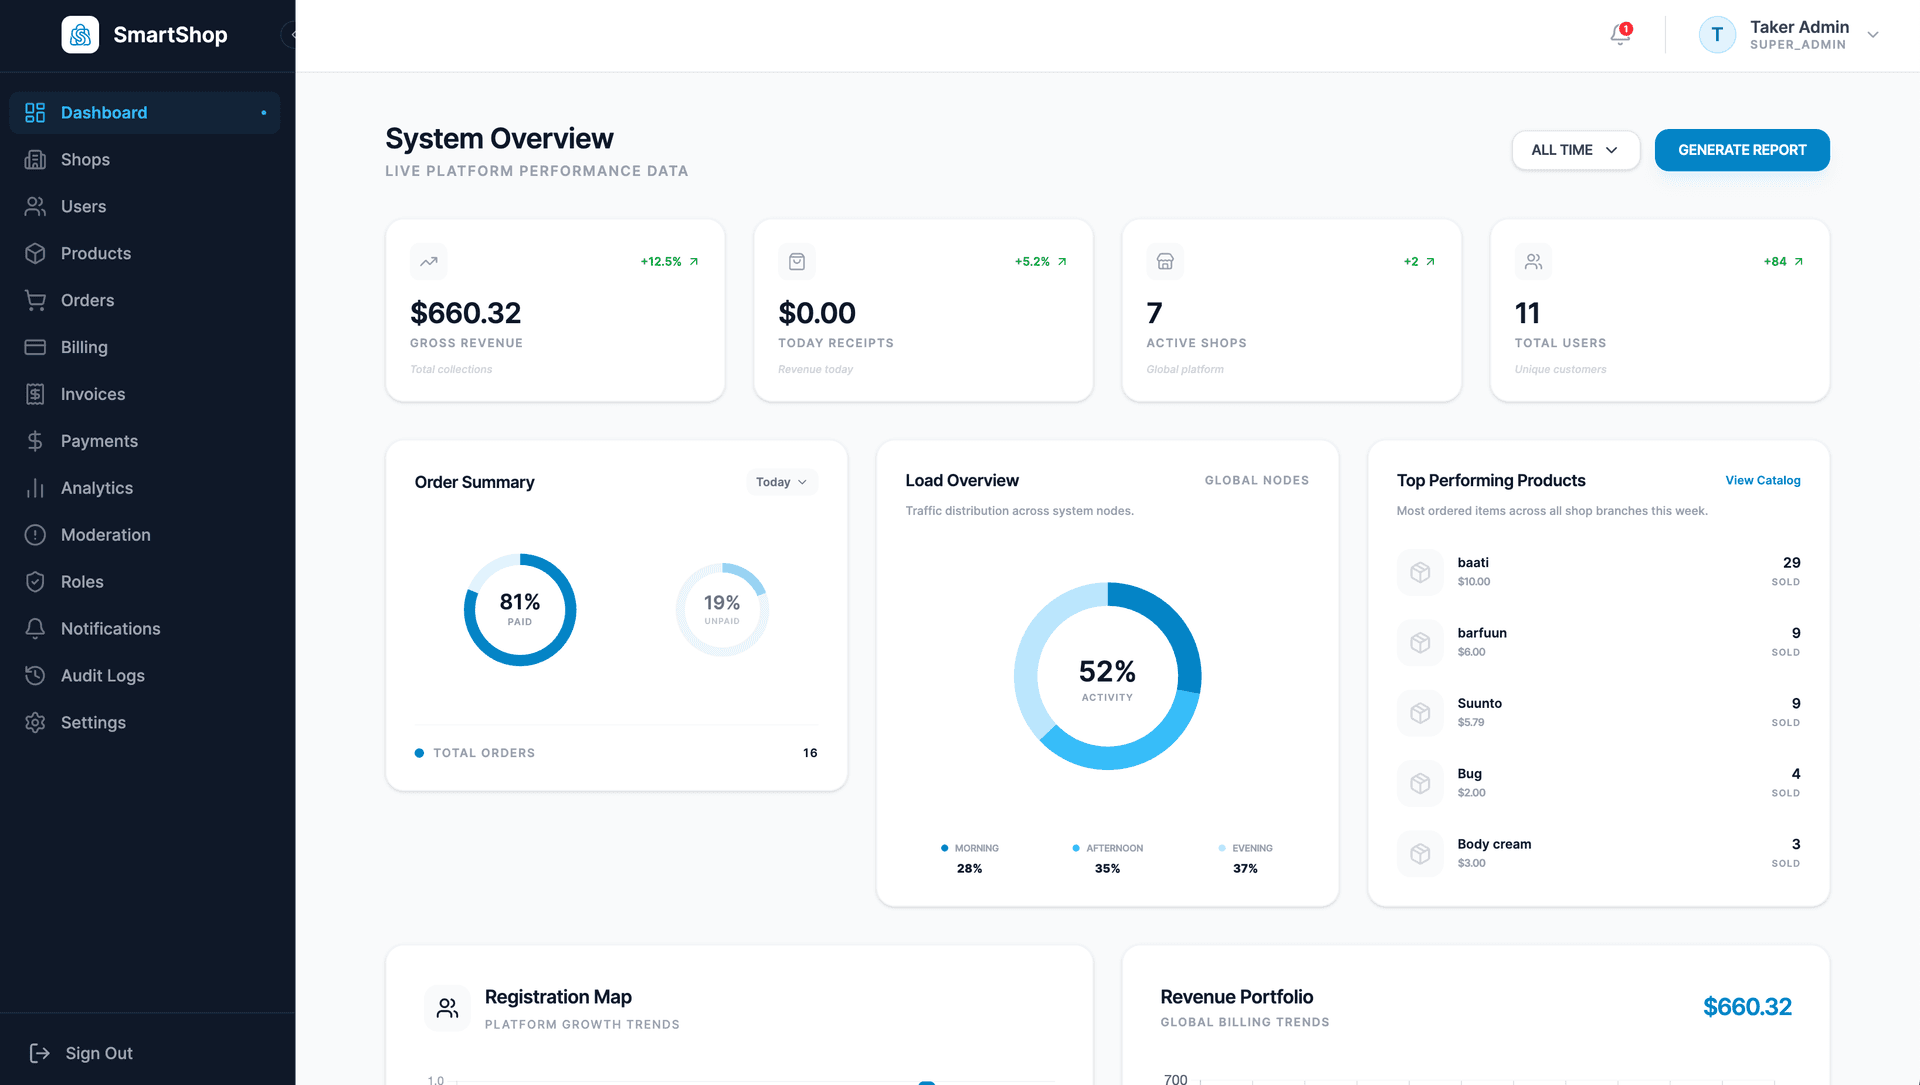Click the Suunto product box icon

(x=1420, y=713)
